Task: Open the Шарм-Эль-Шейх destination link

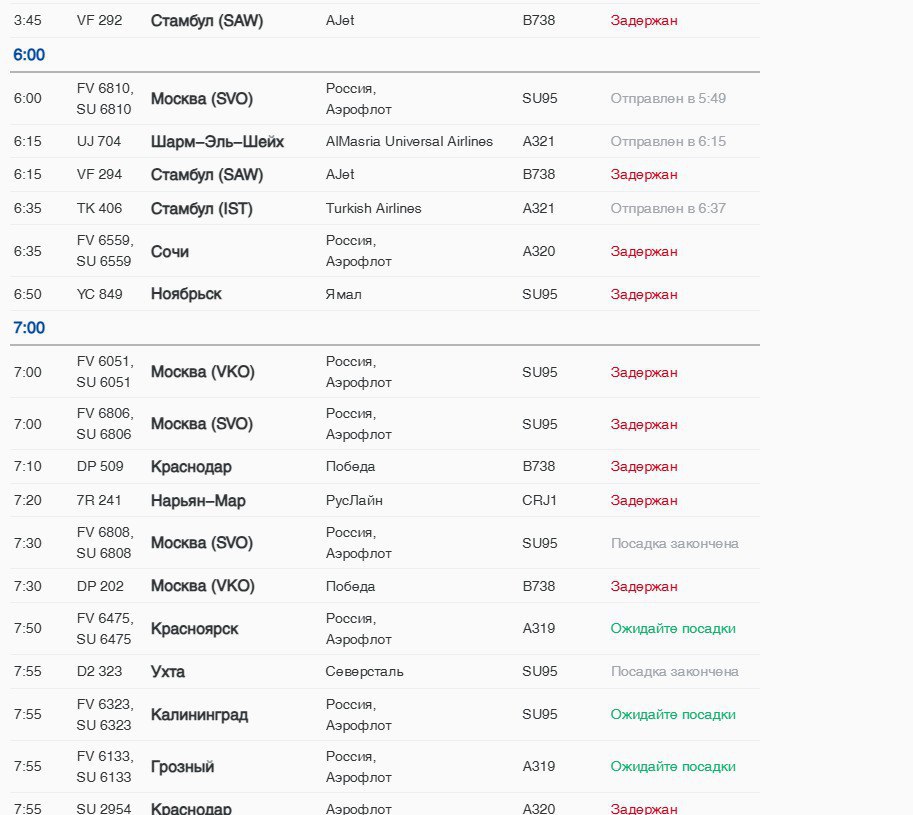Action: pos(217,142)
